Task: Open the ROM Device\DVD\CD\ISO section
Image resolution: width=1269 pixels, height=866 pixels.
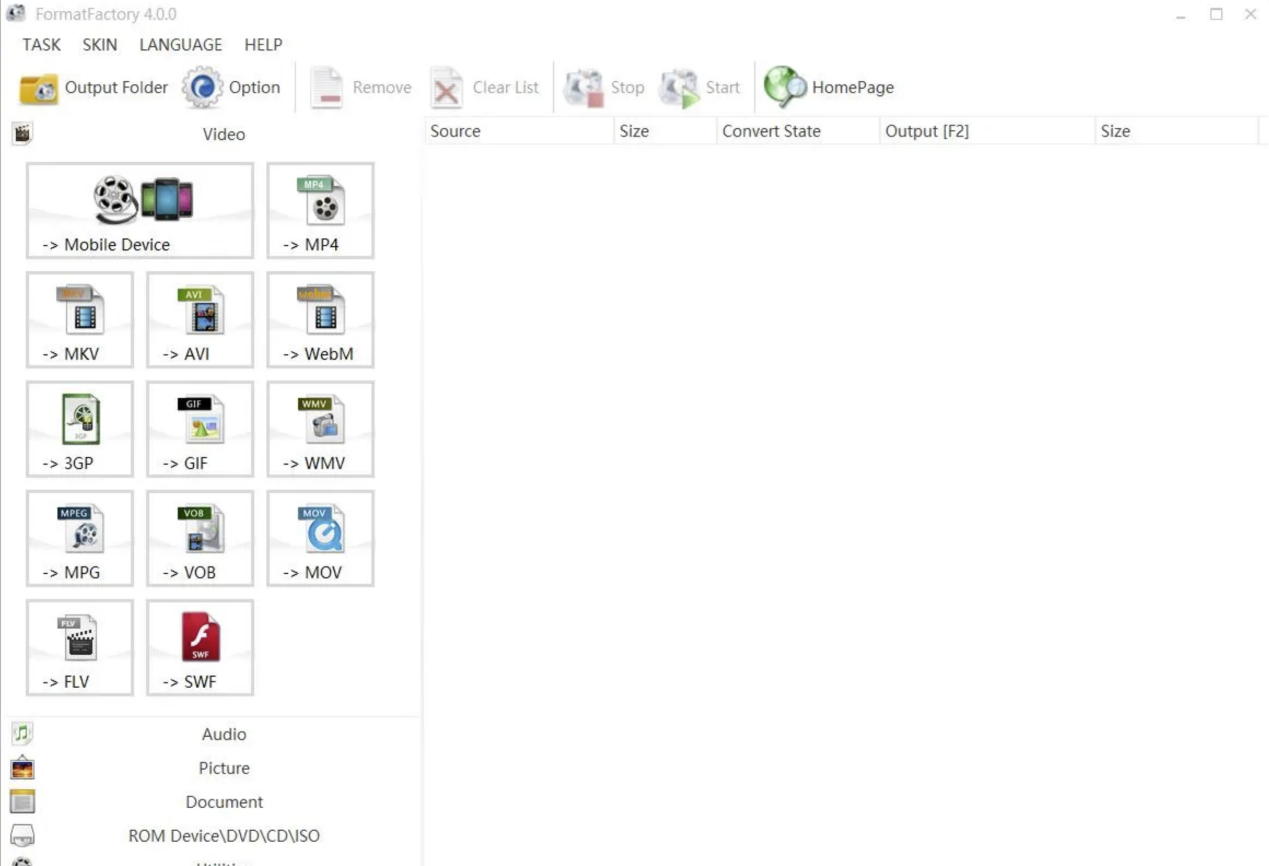Action: [223, 836]
